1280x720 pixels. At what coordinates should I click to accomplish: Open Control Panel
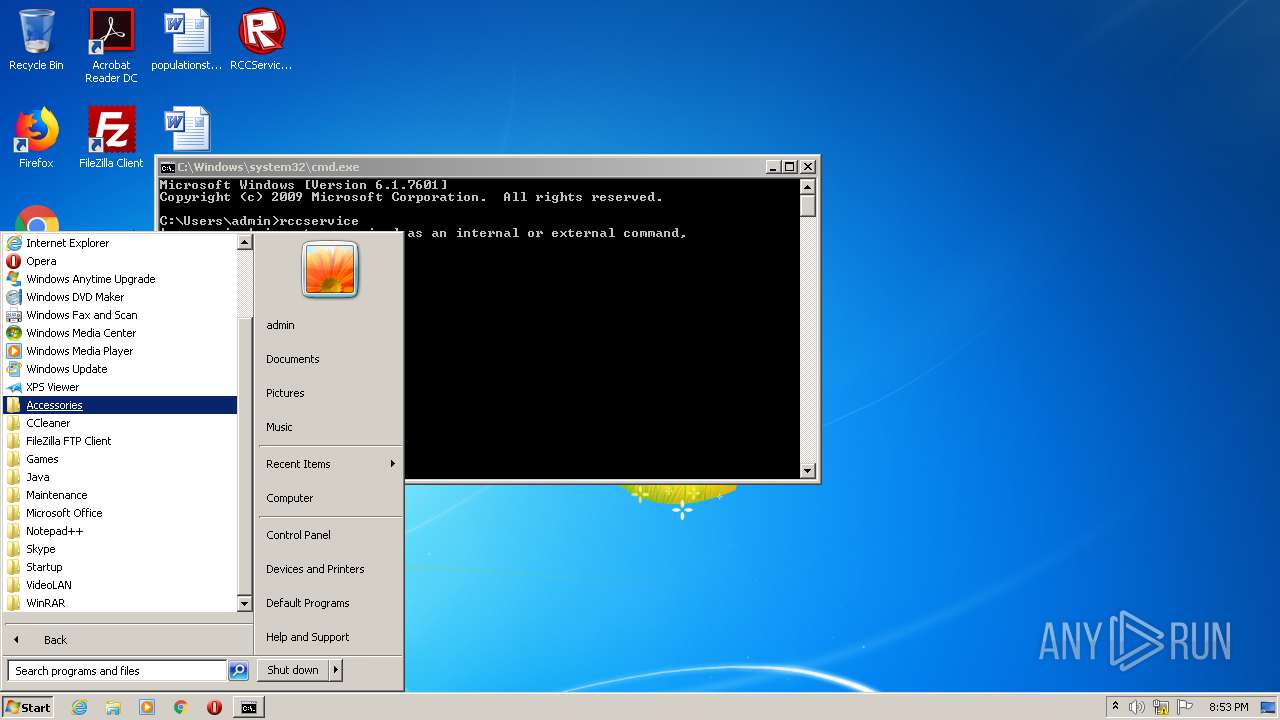[x=330, y=535]
